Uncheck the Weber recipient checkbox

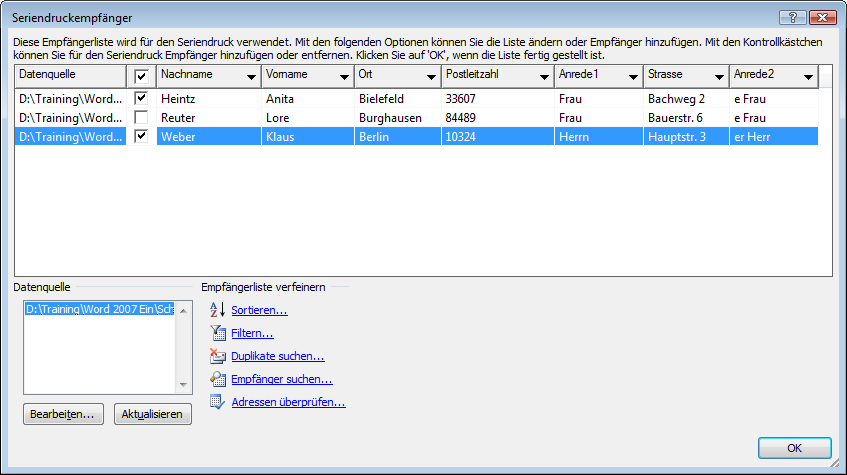click(141, 136)
